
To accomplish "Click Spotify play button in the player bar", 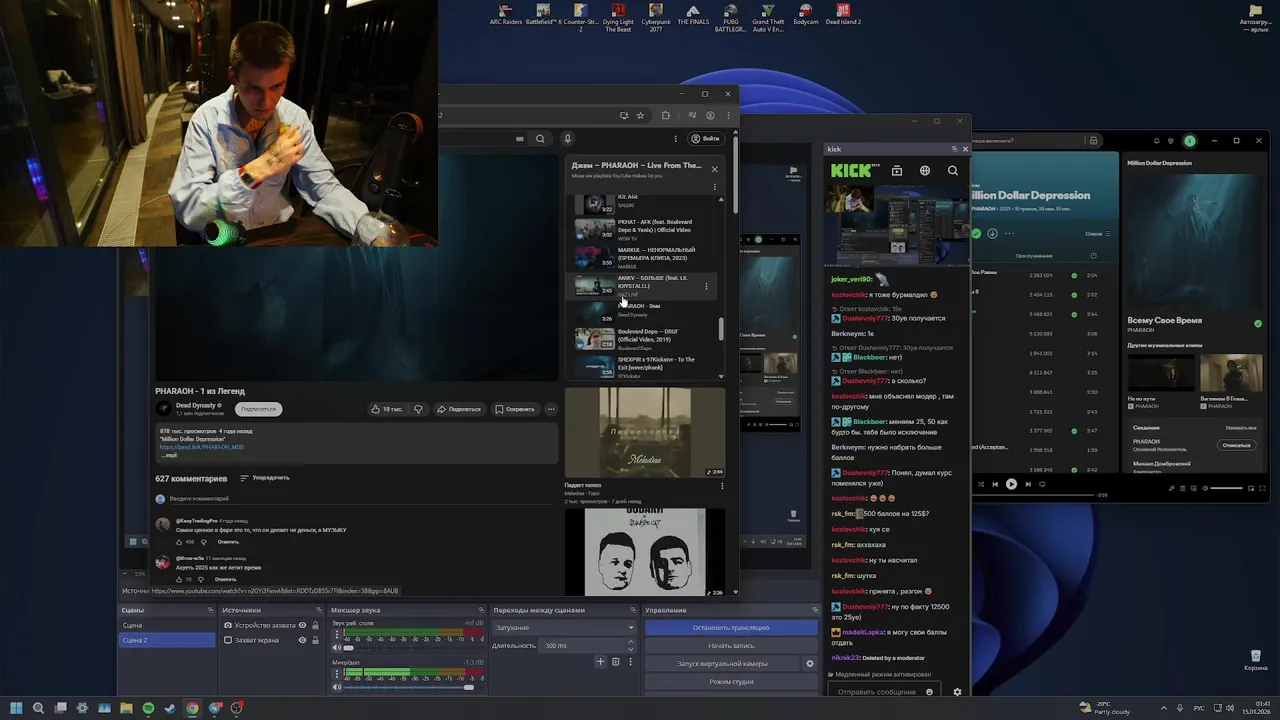I will [x=1011, y=484].
